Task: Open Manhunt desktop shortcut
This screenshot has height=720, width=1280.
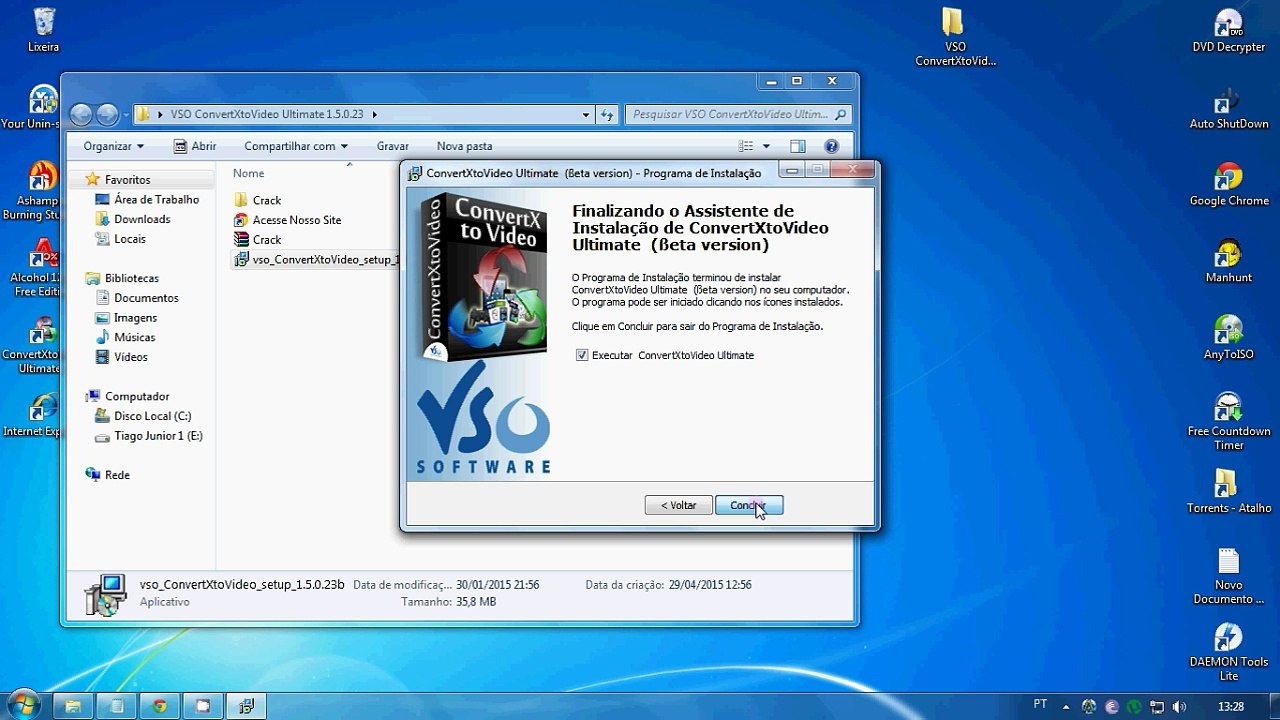Action: (x=1228, y=262)
